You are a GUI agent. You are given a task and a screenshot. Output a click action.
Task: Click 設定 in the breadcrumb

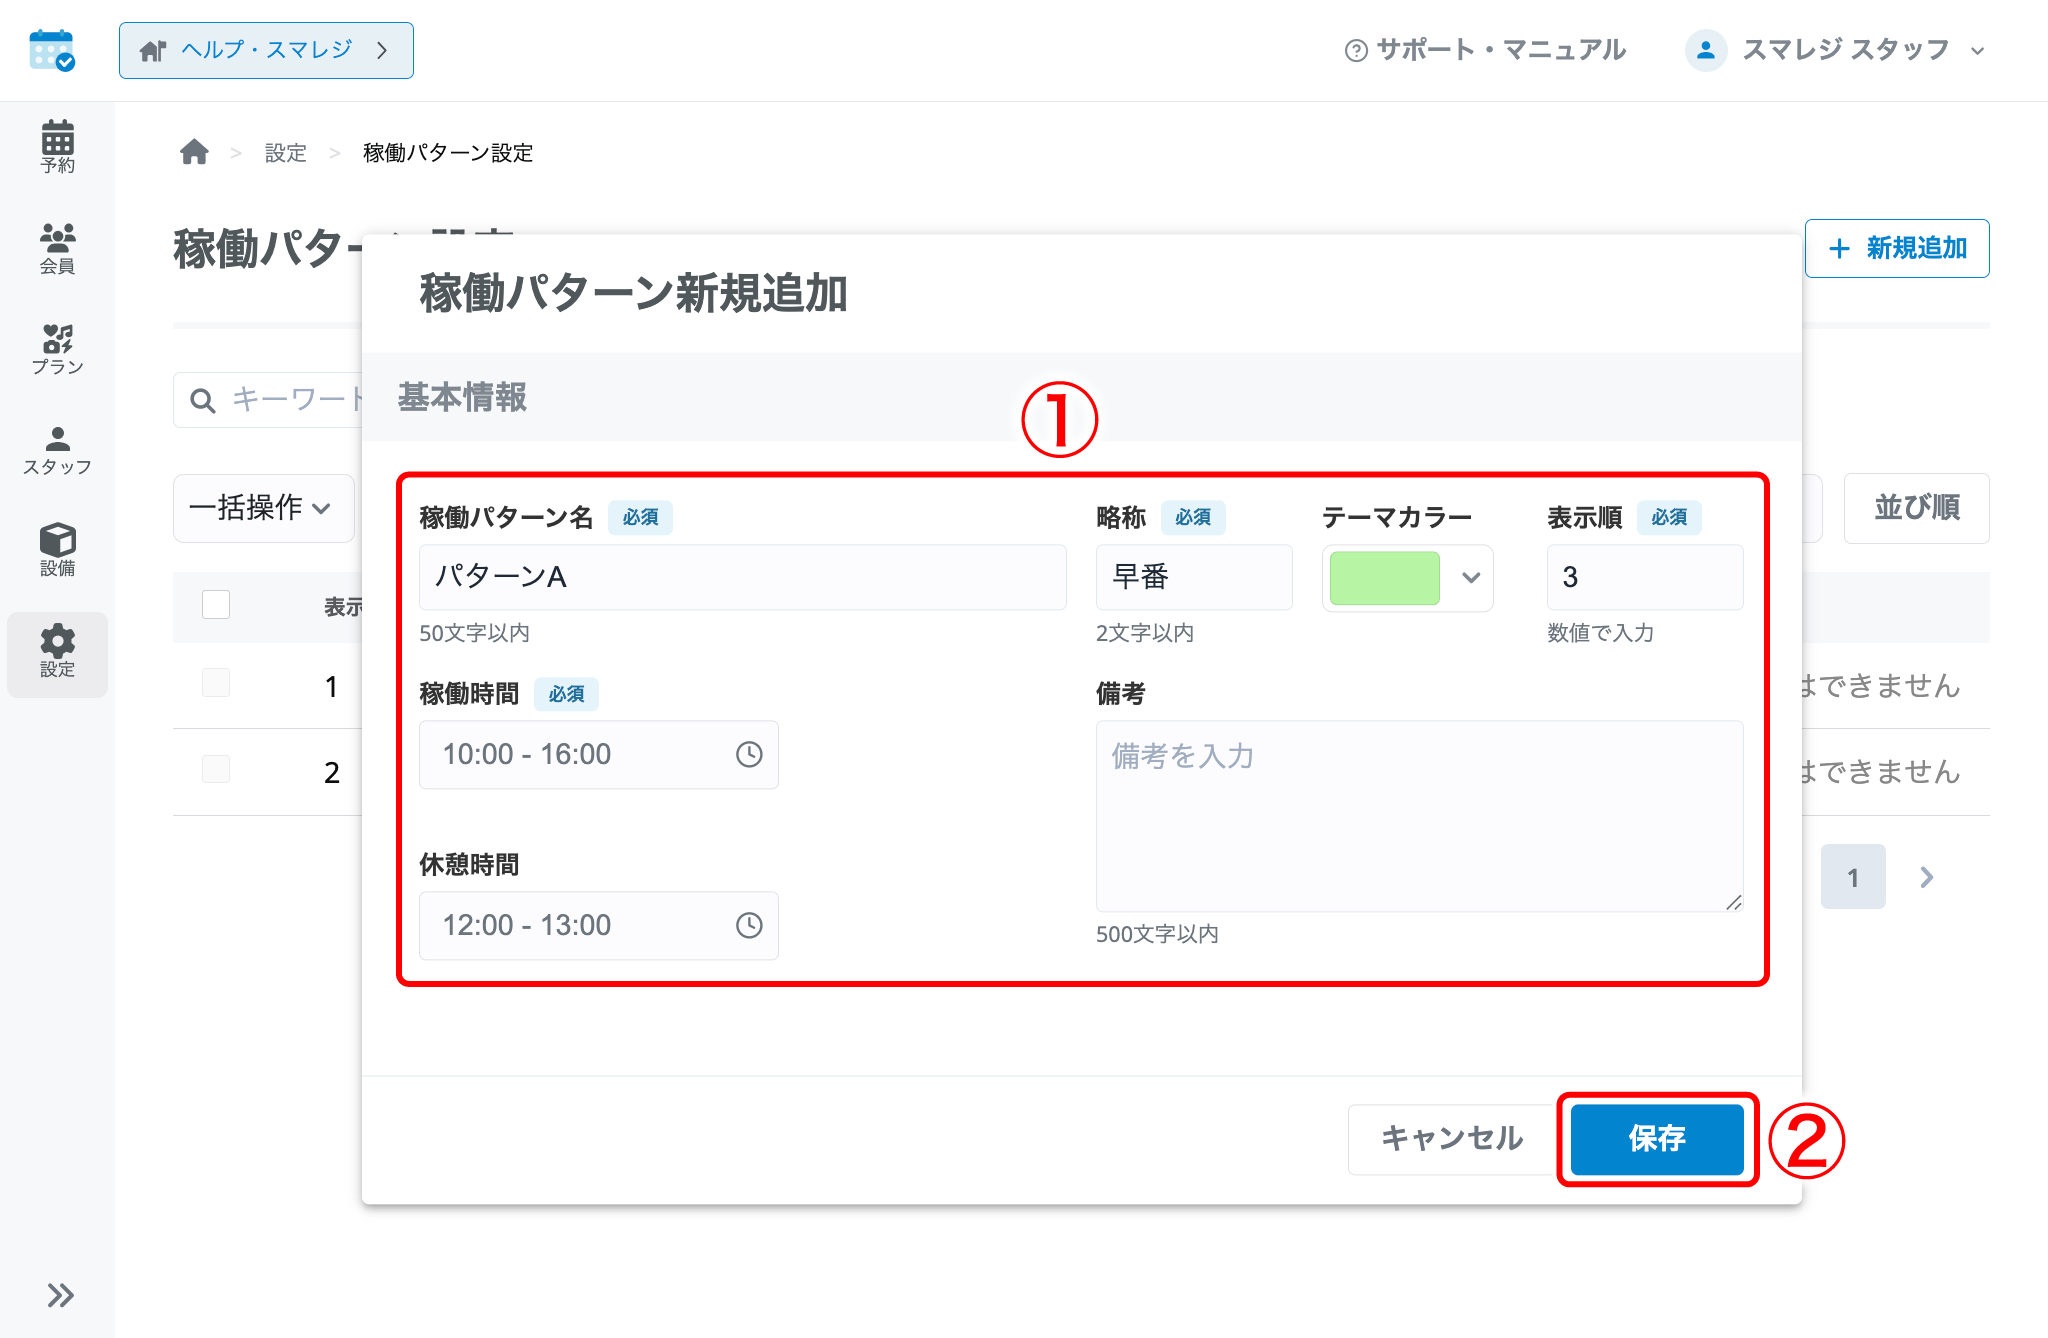pyautogui.click(x=285, y=153)
